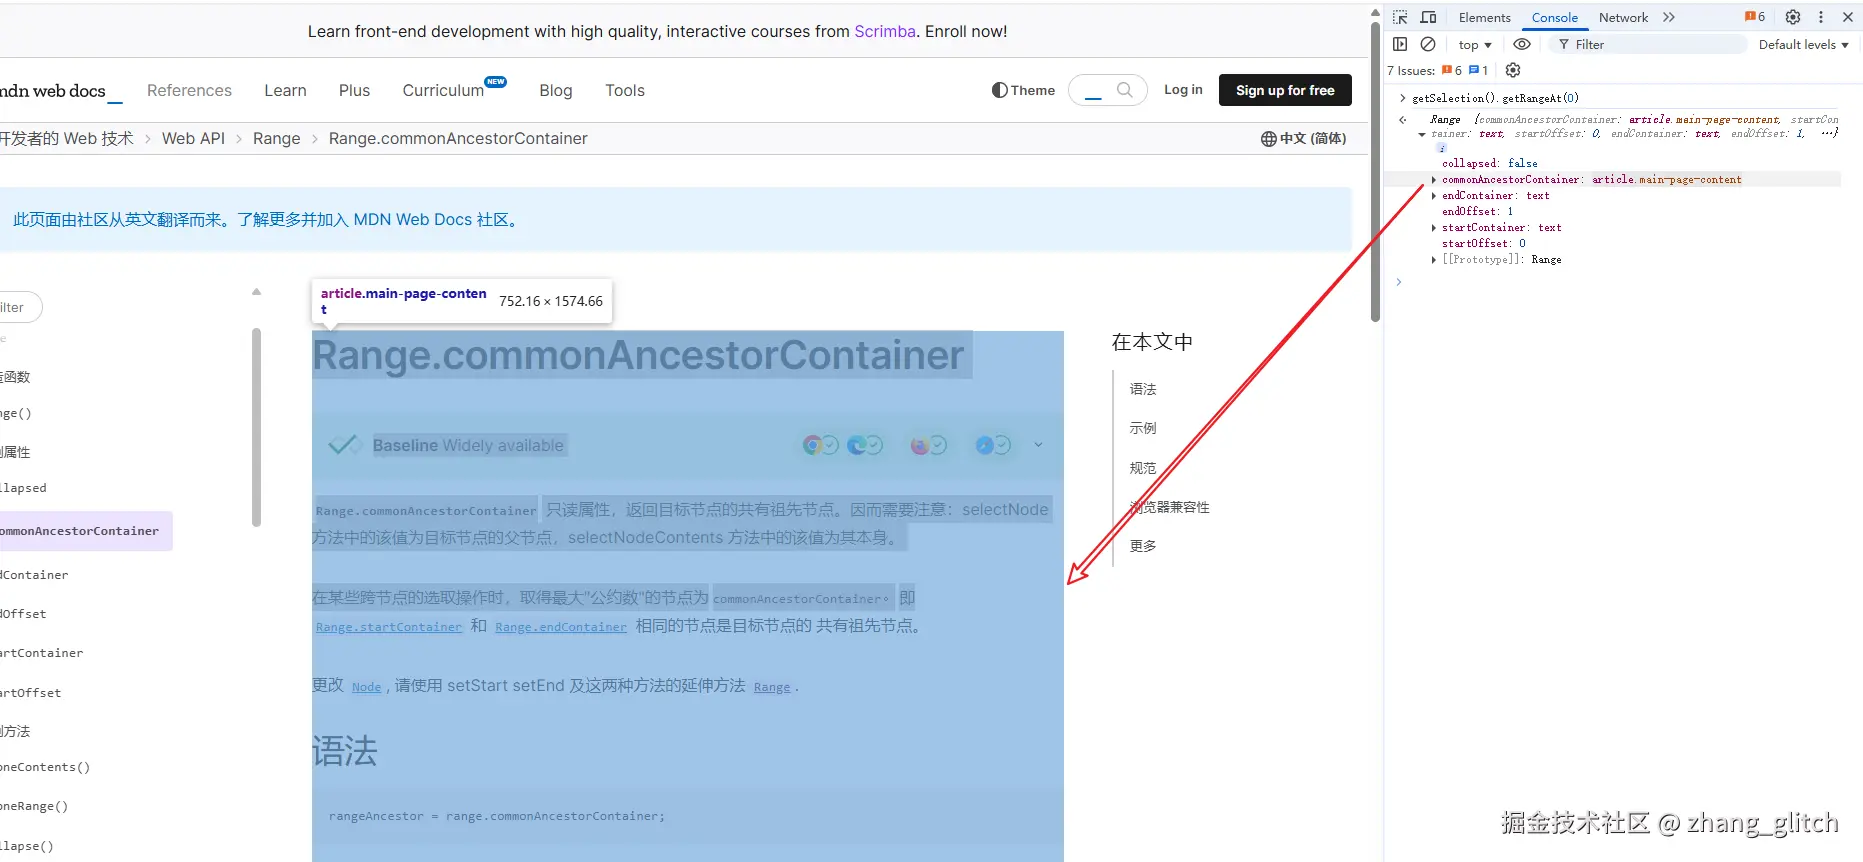Expand the [[Prototype]]: Range entry
1863x862 pixels.
pyautogui.click(x=1434, y=260)
